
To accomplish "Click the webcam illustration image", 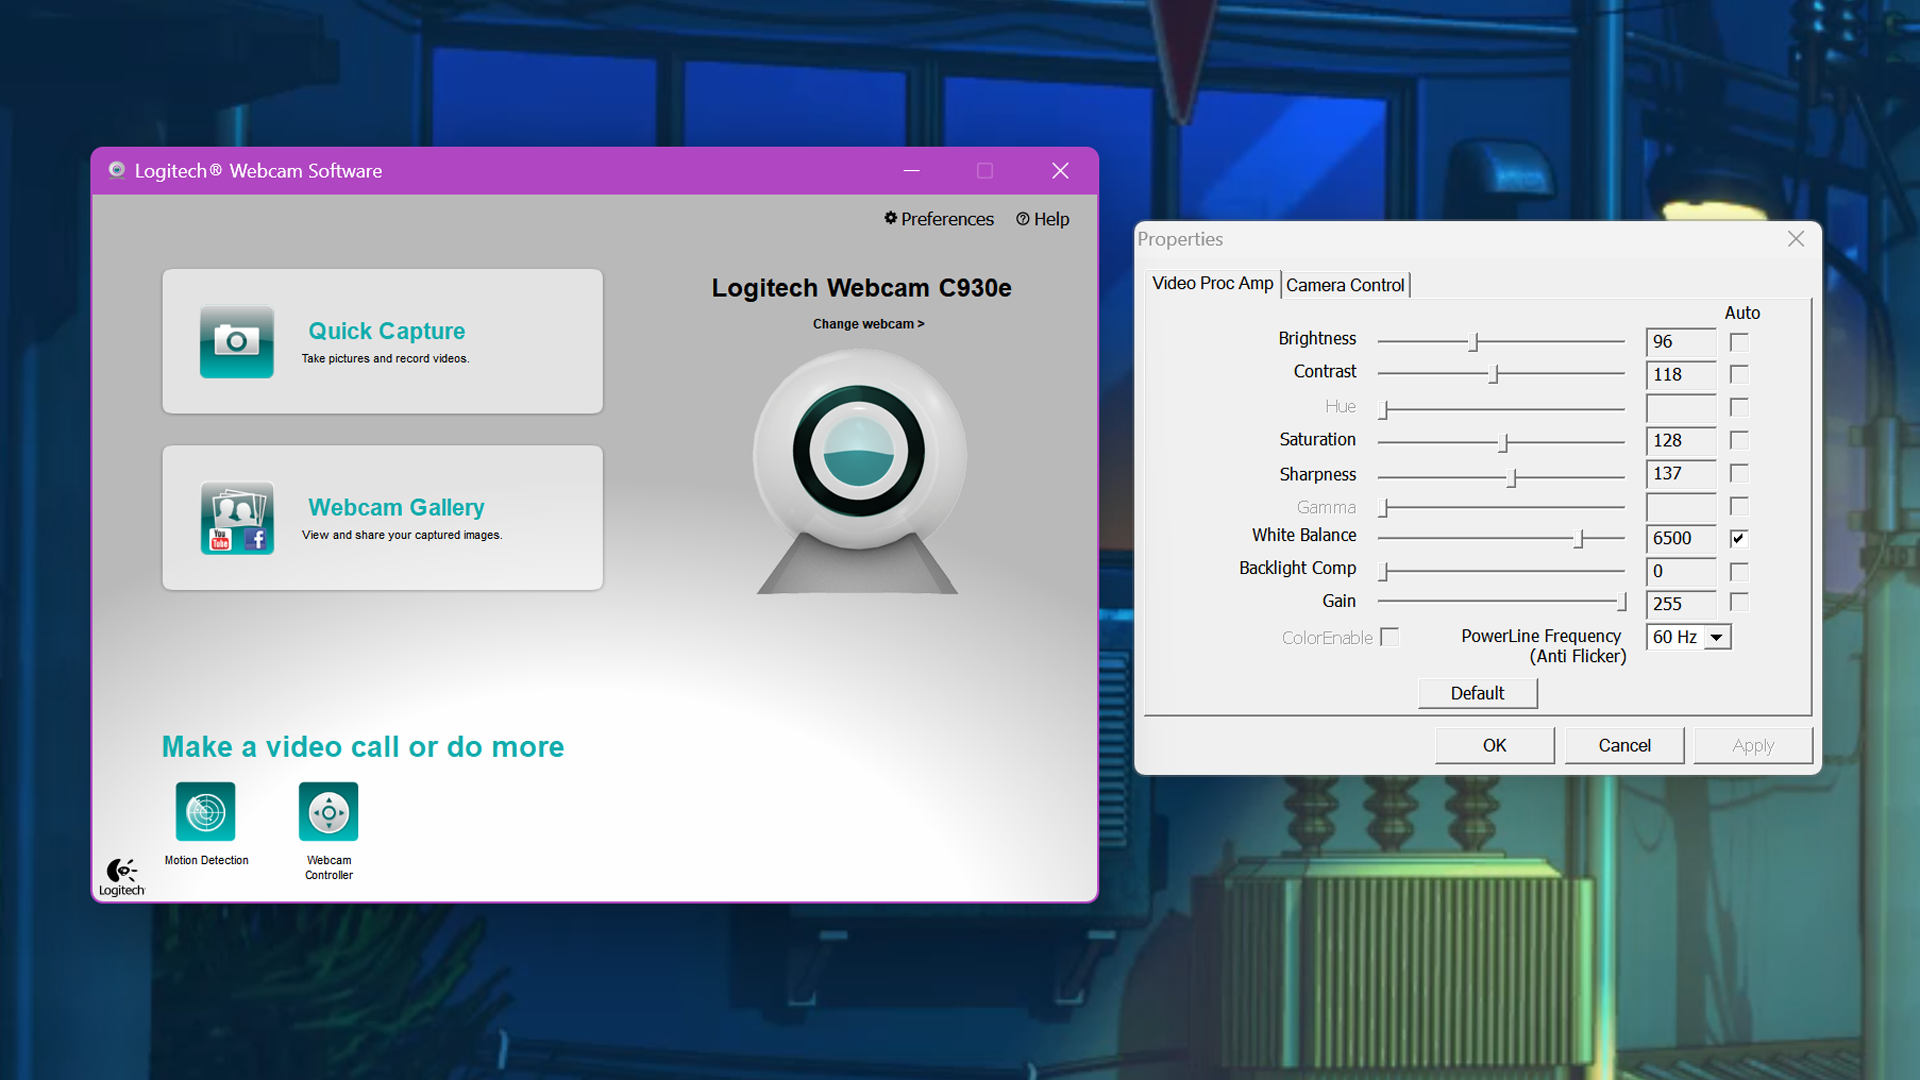I will point(858,470).
